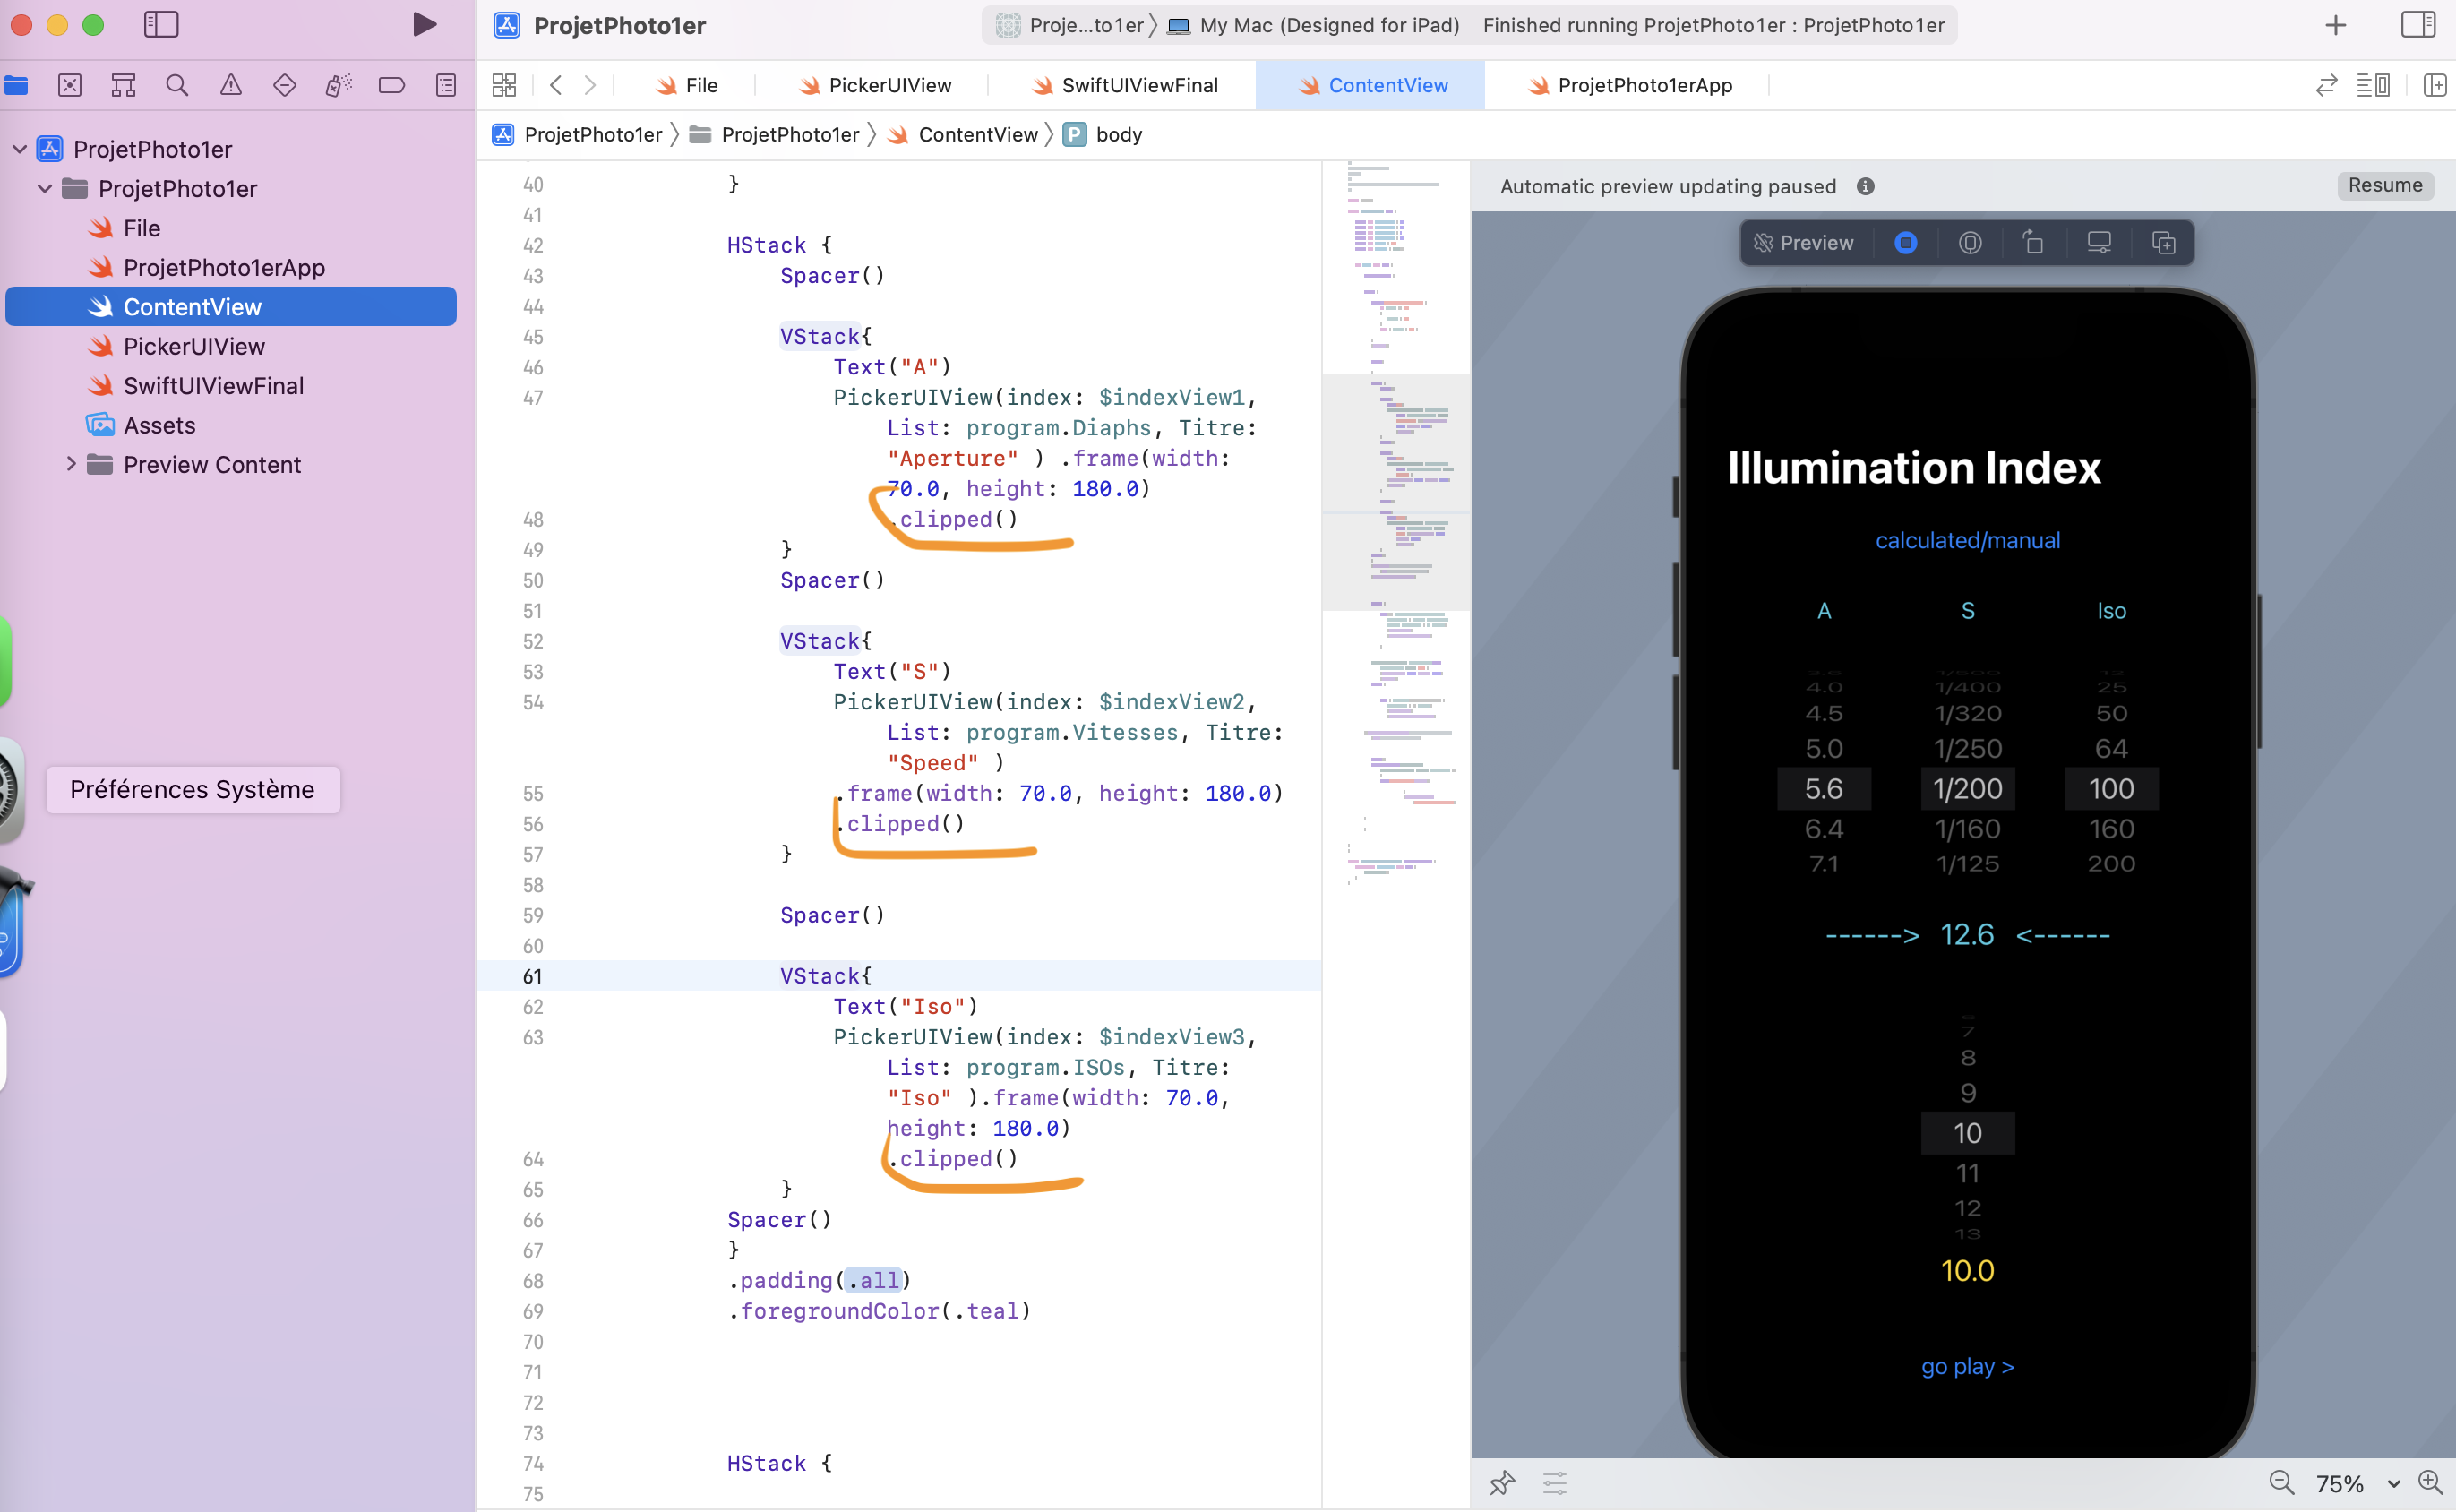This screenshot has width=2456, height=1512.
Task: Click the Resume preview button
Action: point(2385,185)
